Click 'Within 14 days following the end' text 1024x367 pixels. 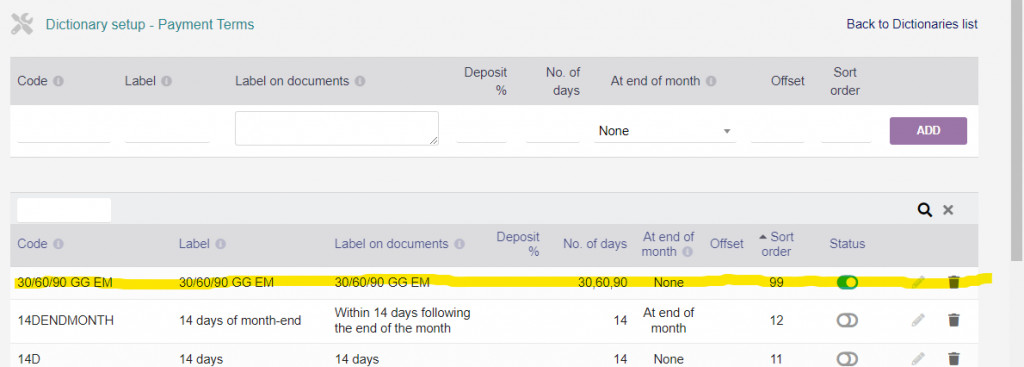pyautogui.click(x=402, y=320)
